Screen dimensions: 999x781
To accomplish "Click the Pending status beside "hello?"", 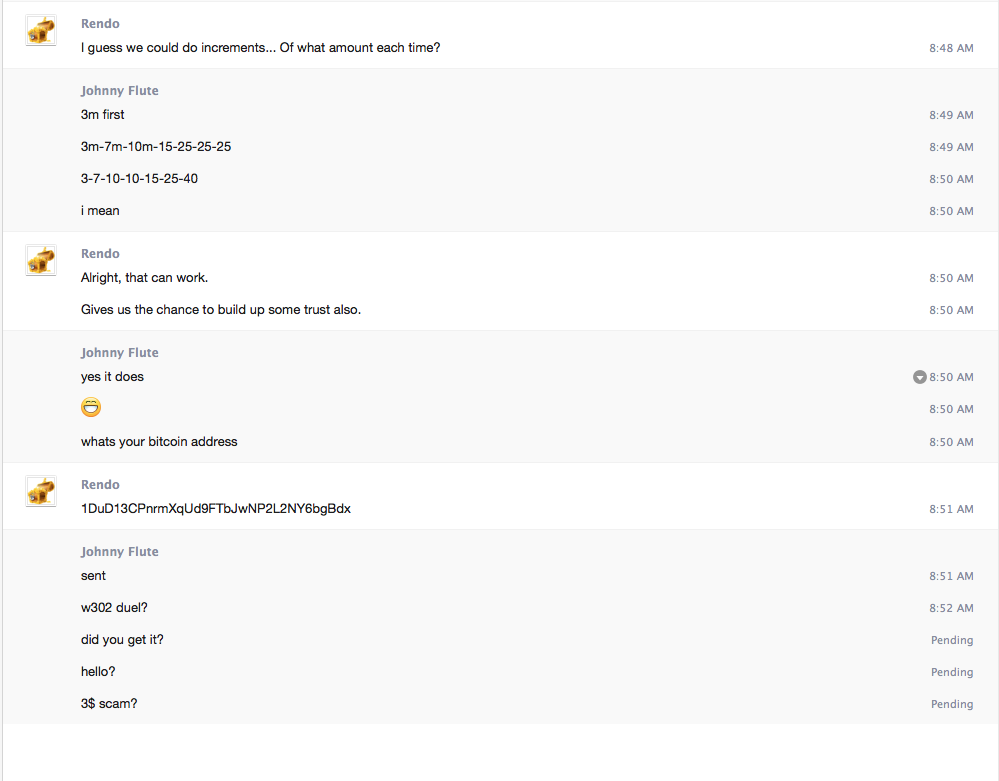I will [951, 672].
